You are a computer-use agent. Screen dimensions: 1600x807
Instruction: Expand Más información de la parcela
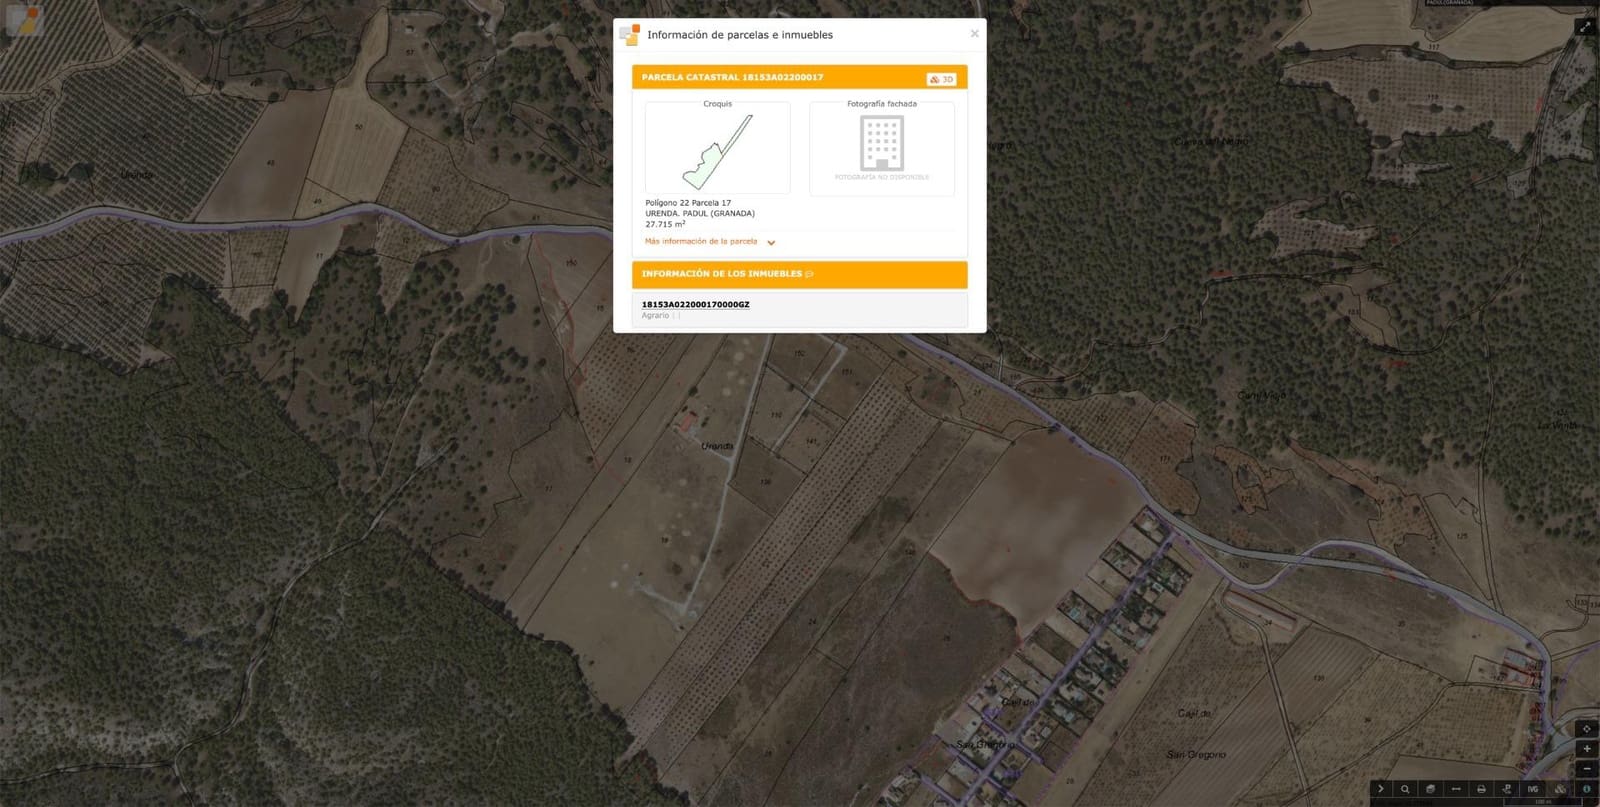[701, 241]
